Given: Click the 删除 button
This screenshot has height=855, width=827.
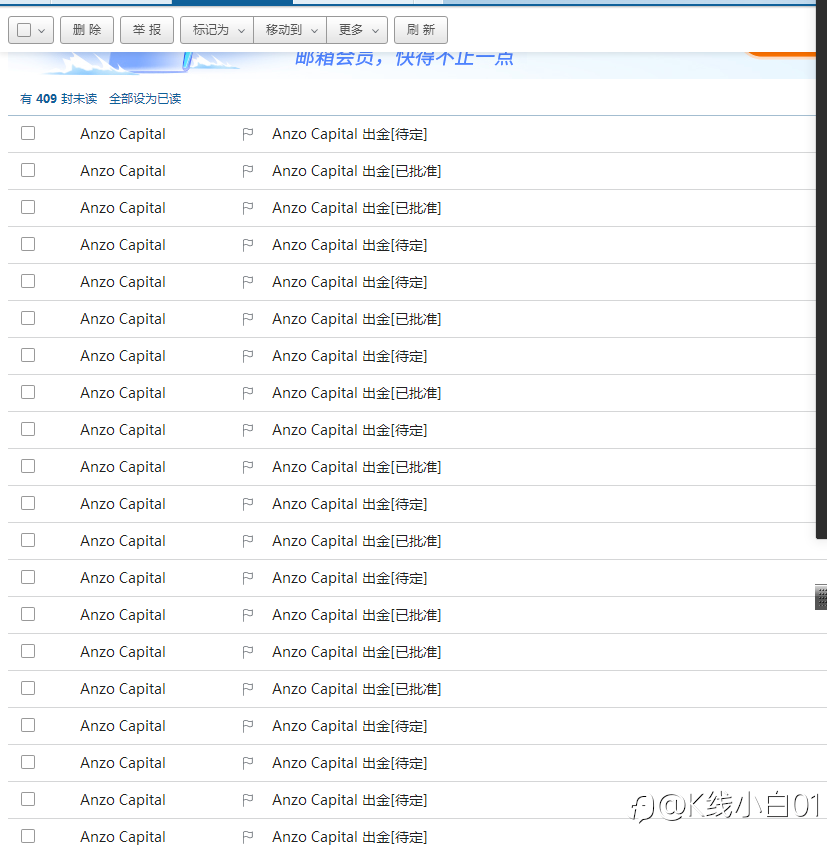Looking at the screenshot, I should coord(87,30).
